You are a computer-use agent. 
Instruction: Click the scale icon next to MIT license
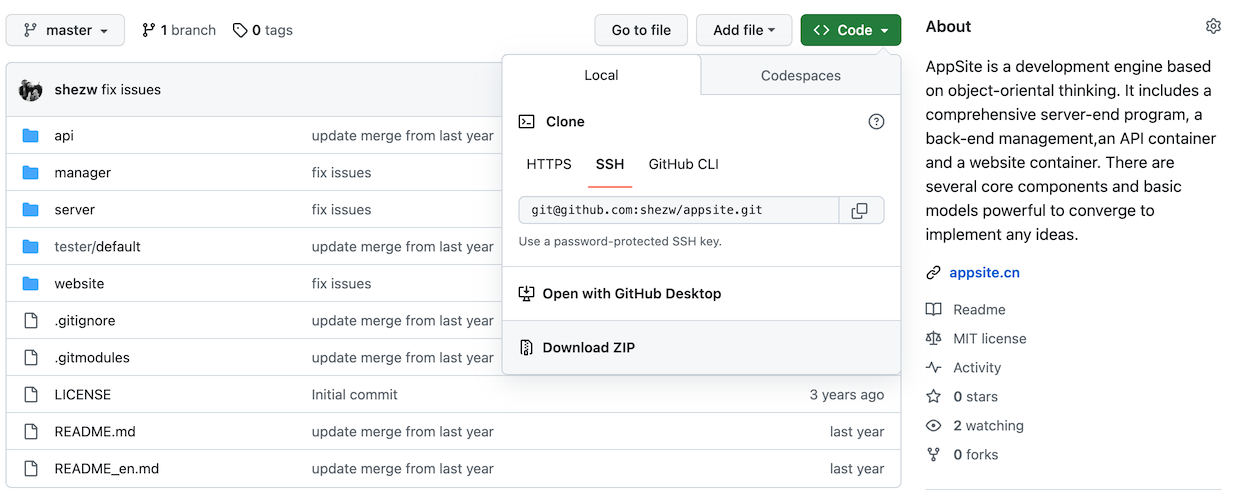click(933, 339)
